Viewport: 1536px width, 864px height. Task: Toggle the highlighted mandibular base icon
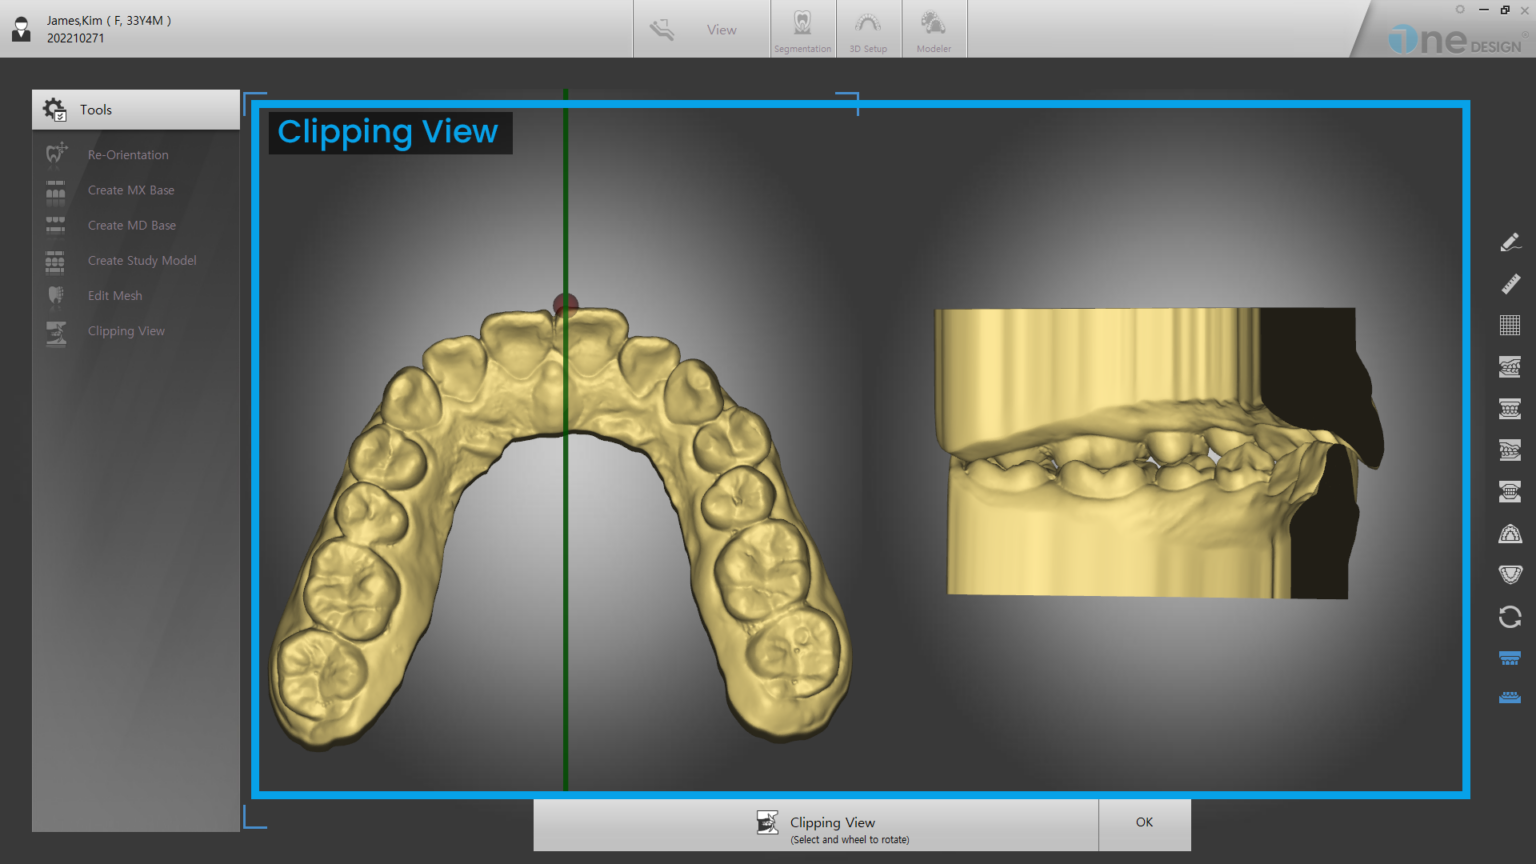click(1510, 697)
